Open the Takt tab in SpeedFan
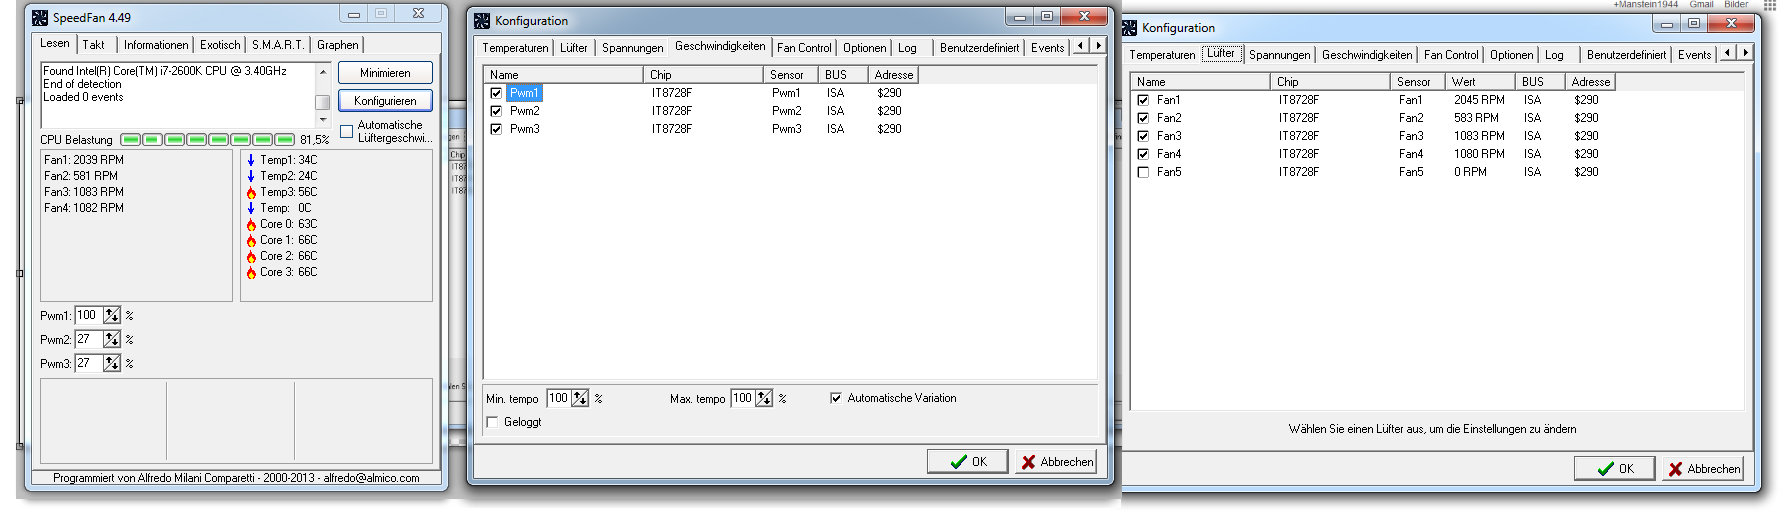This screenshot has height=518, width=1784. coord(94,45)
